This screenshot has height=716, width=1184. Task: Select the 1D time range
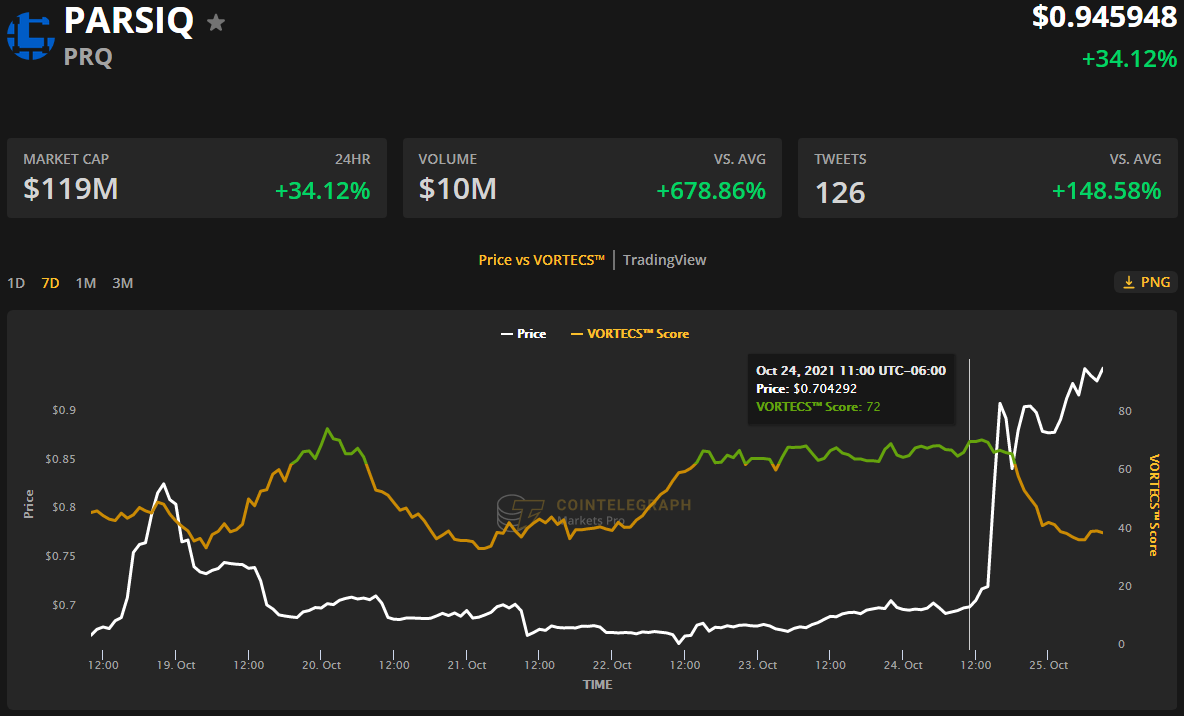[16, 283]
